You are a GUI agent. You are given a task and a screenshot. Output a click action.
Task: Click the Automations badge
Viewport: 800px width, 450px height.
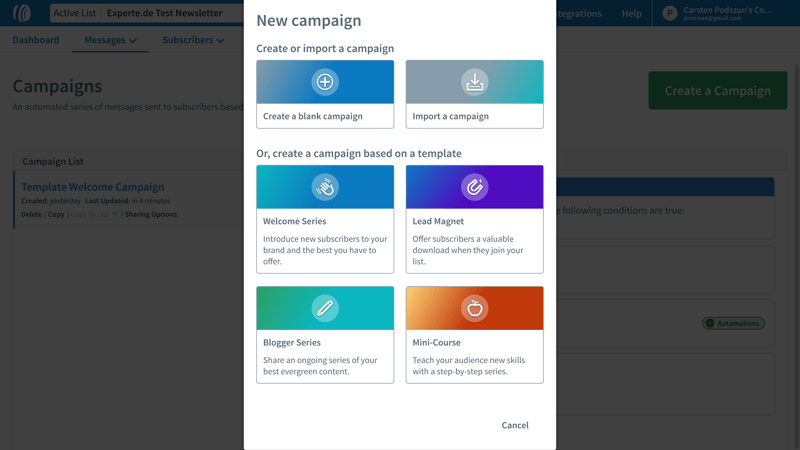pos(733,323)
